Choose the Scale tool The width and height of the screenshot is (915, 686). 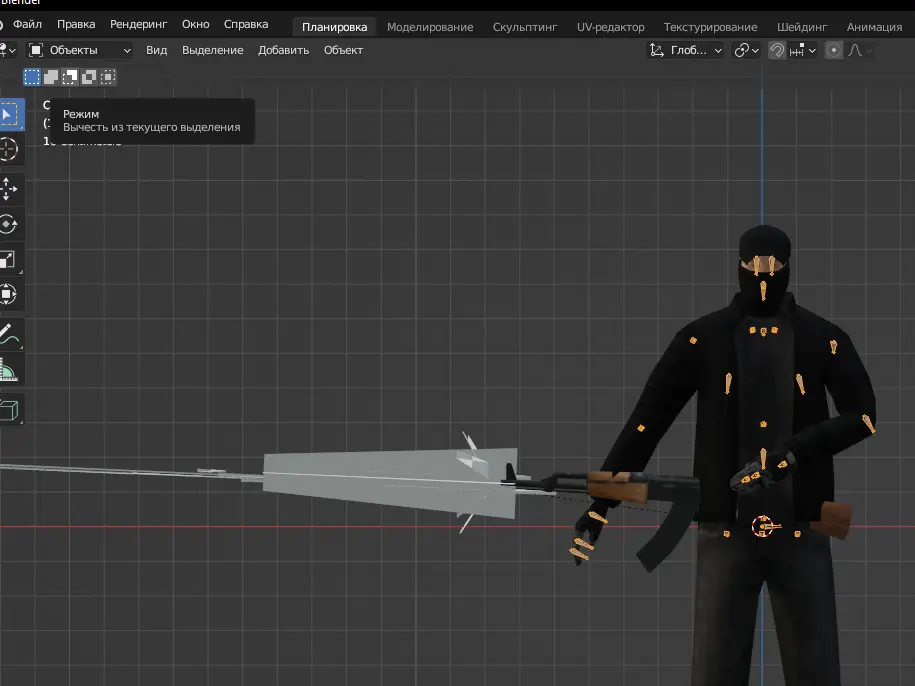coord(9,260)
